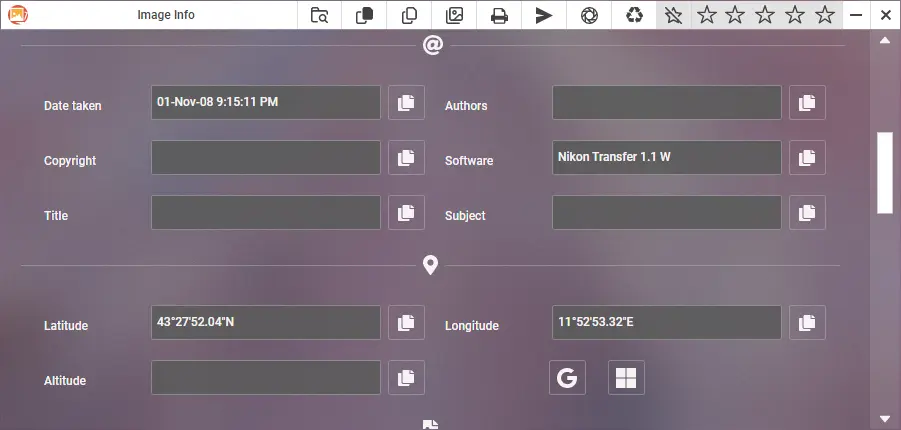Open location with Windows Maps icon
Screen dimensions: 901x430
626,378
